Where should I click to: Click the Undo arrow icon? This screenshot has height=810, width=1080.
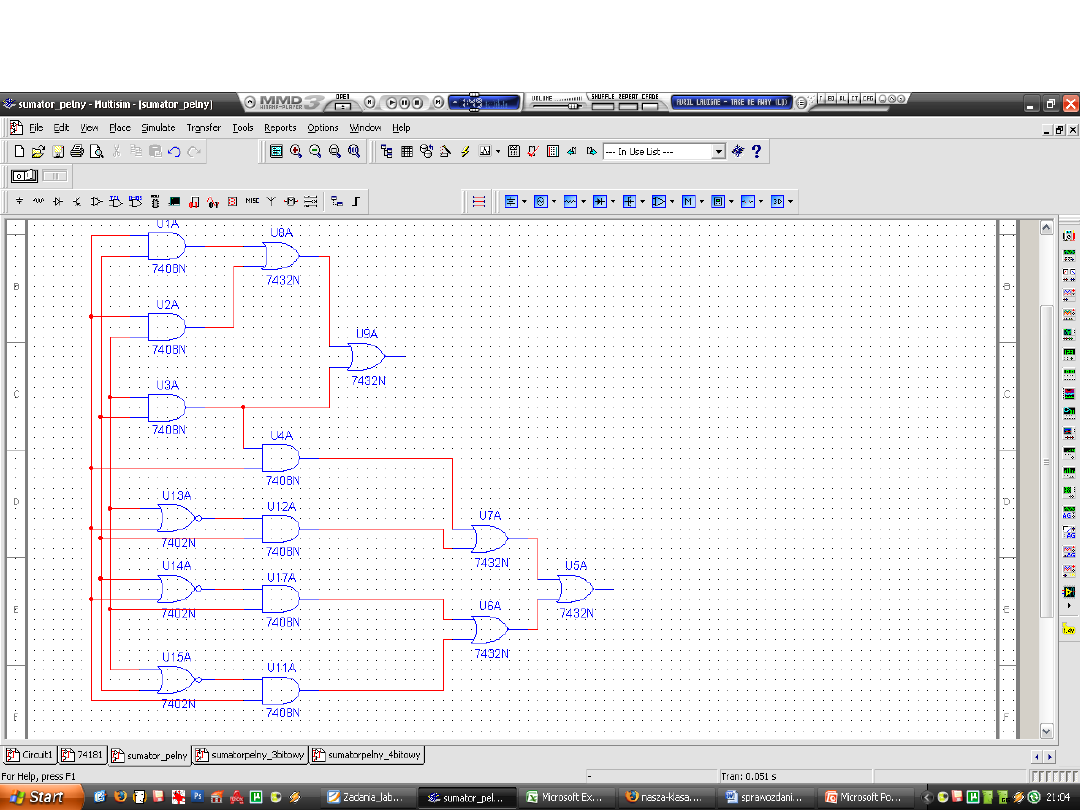point(174,152)
